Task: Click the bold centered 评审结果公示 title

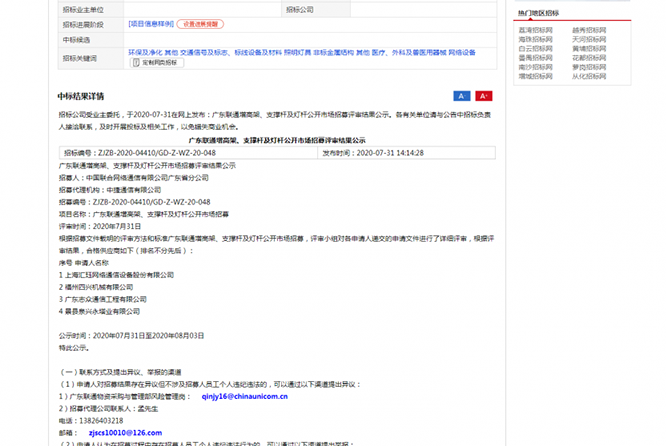Action: tap(277, 140)
